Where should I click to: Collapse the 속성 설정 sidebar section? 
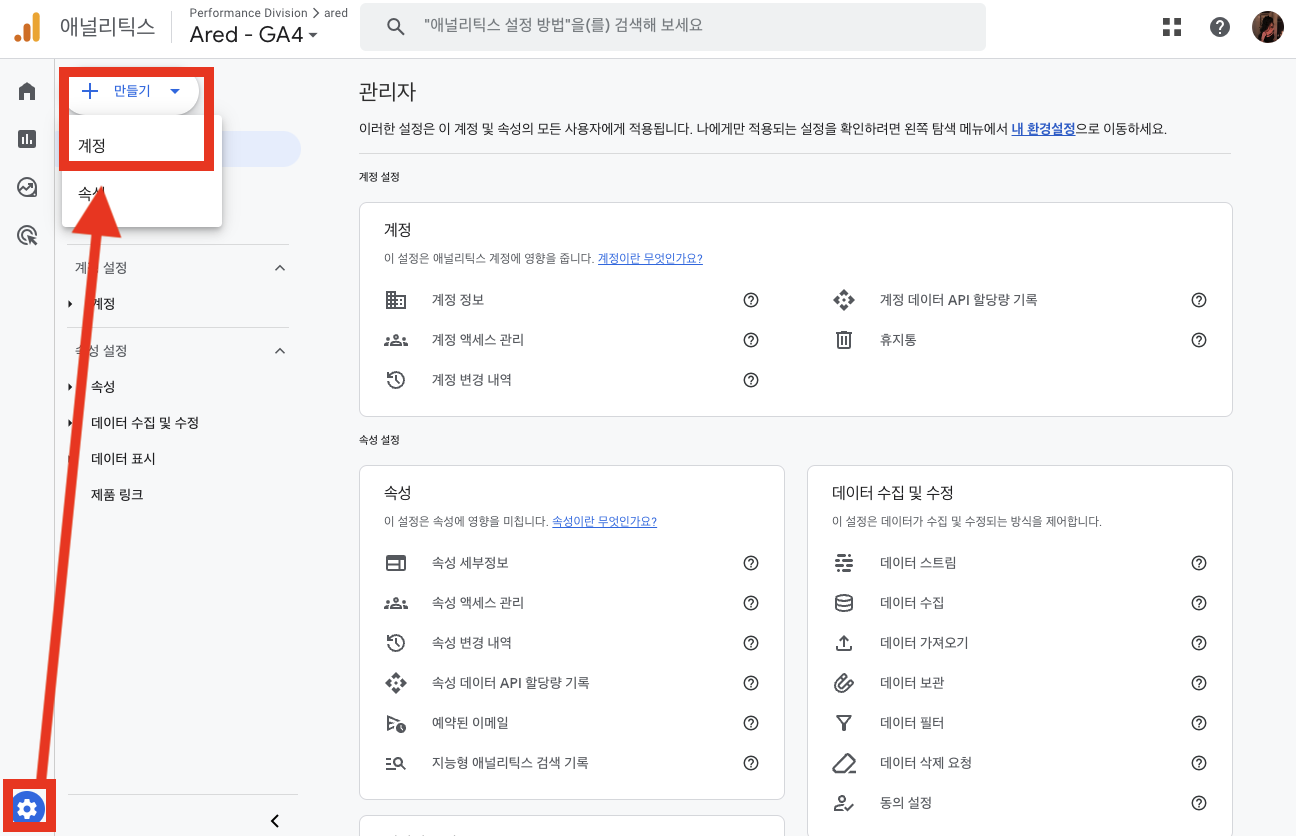pyautogui.click(x=280, y=351)
